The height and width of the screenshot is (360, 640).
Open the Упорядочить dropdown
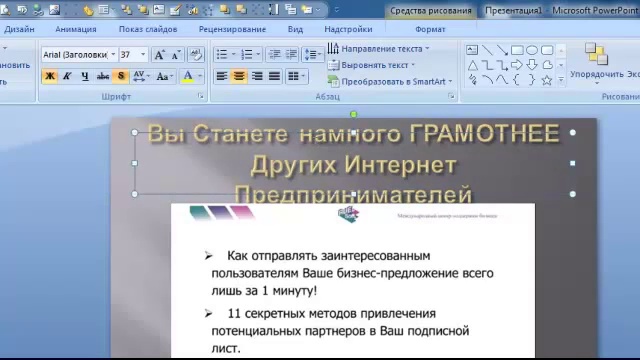pyautogui.click(x=596, y=63)
